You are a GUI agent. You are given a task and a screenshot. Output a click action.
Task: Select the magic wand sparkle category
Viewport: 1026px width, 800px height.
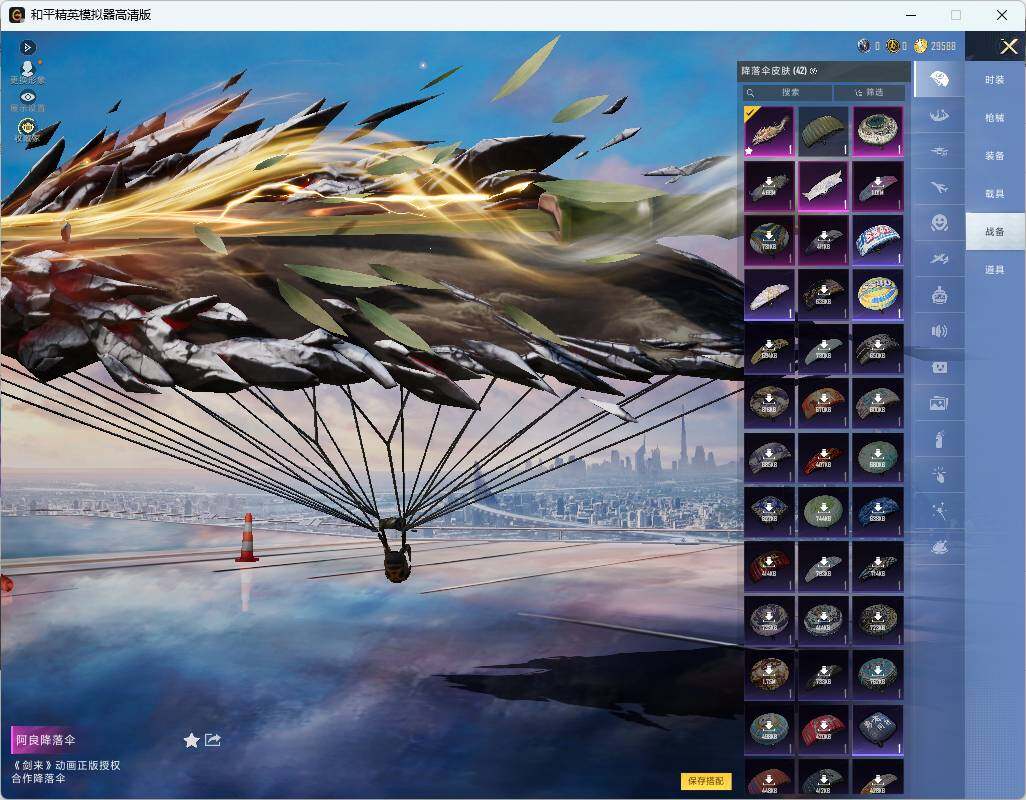[939, 512]
